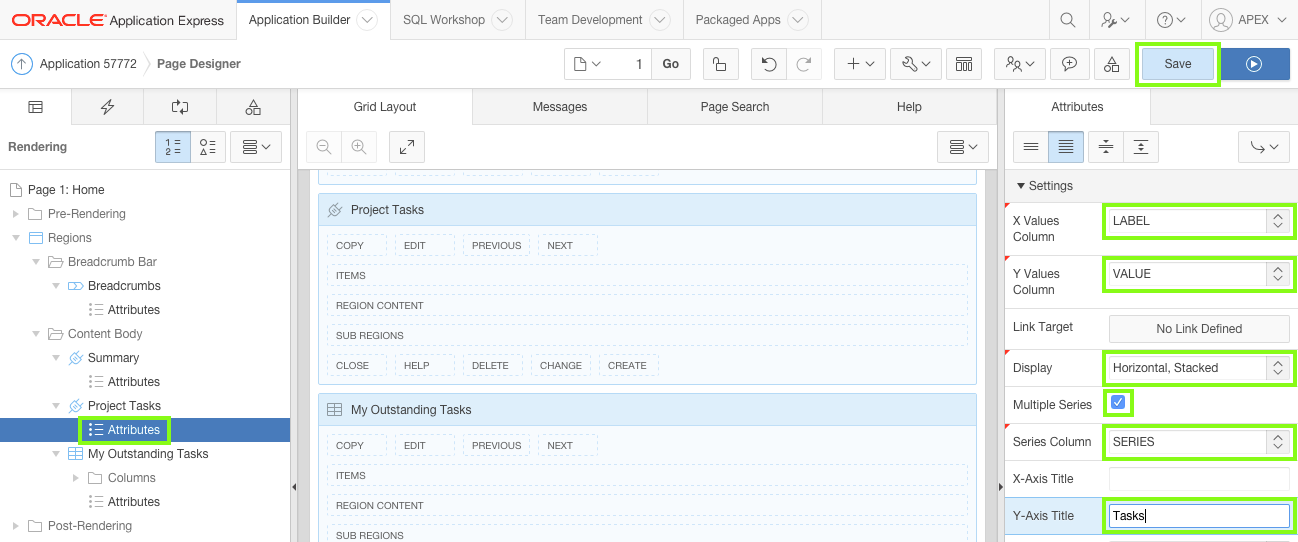Toggle Group by Component Type button
This screenshot has width=1298, height=542.
[208, 147]
